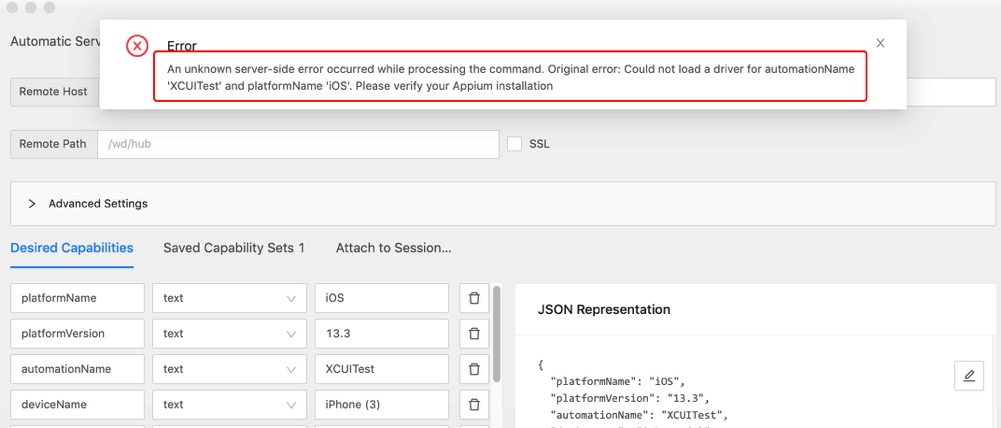Edit the 13.3 value field
This screenshot has width=1001, height=428.
[x=382, y=333]
